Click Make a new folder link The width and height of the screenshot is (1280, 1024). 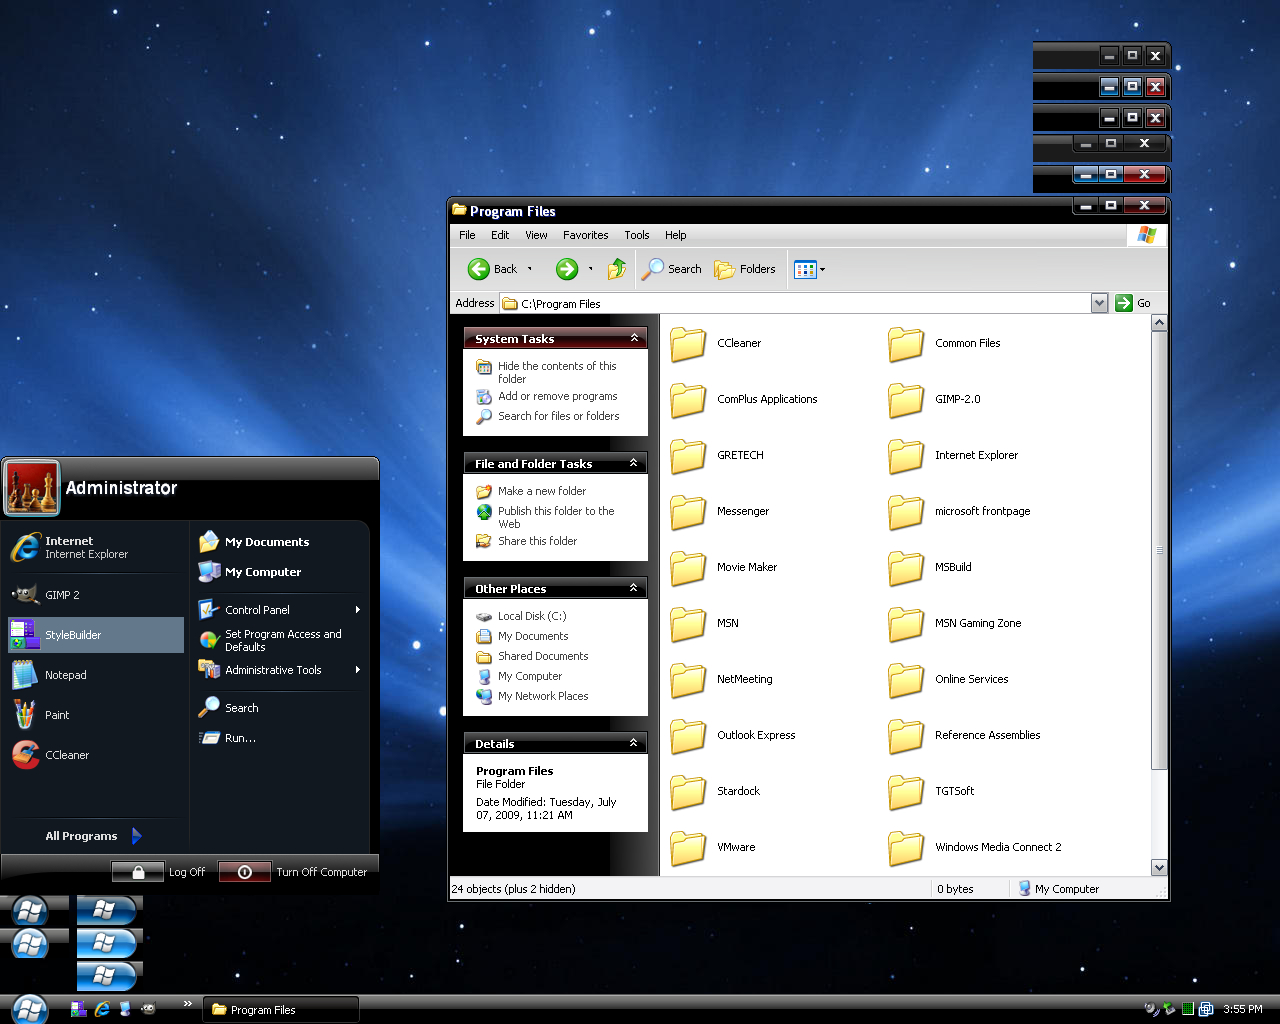pyautogui.click(x=531, y=491)
